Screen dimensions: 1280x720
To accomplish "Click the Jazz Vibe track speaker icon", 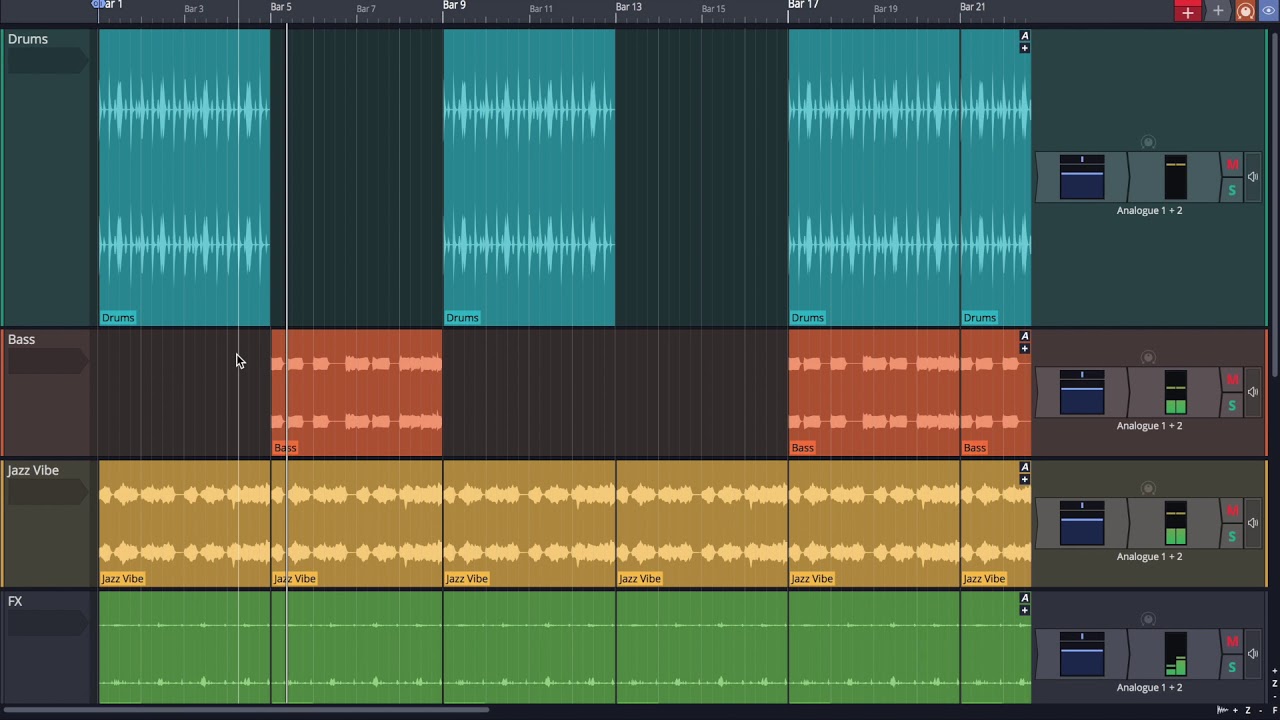I will [x=1252, y=523].
